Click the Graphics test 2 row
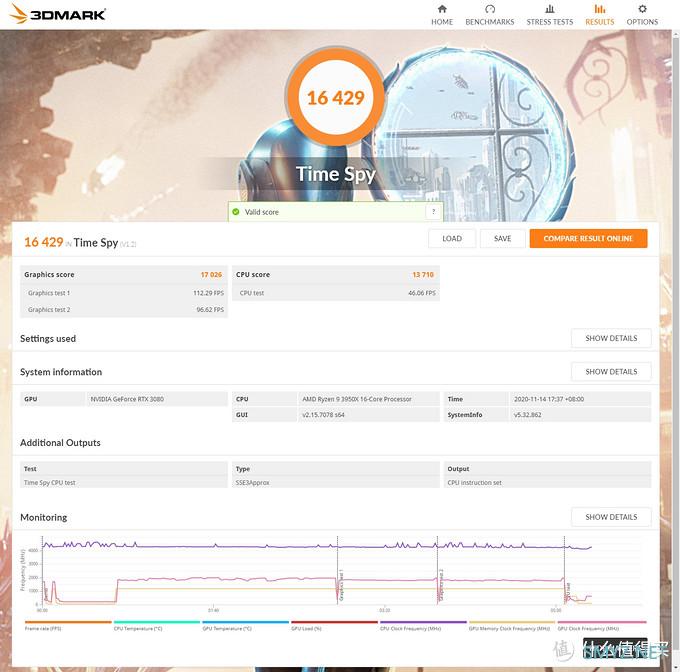 (x=124, y=310)
